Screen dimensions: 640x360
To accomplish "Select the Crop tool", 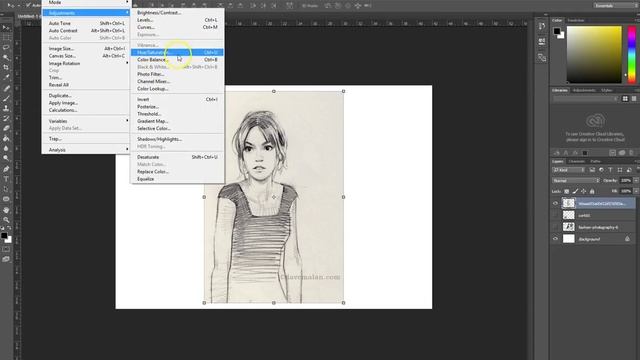I will coord(6,67).
